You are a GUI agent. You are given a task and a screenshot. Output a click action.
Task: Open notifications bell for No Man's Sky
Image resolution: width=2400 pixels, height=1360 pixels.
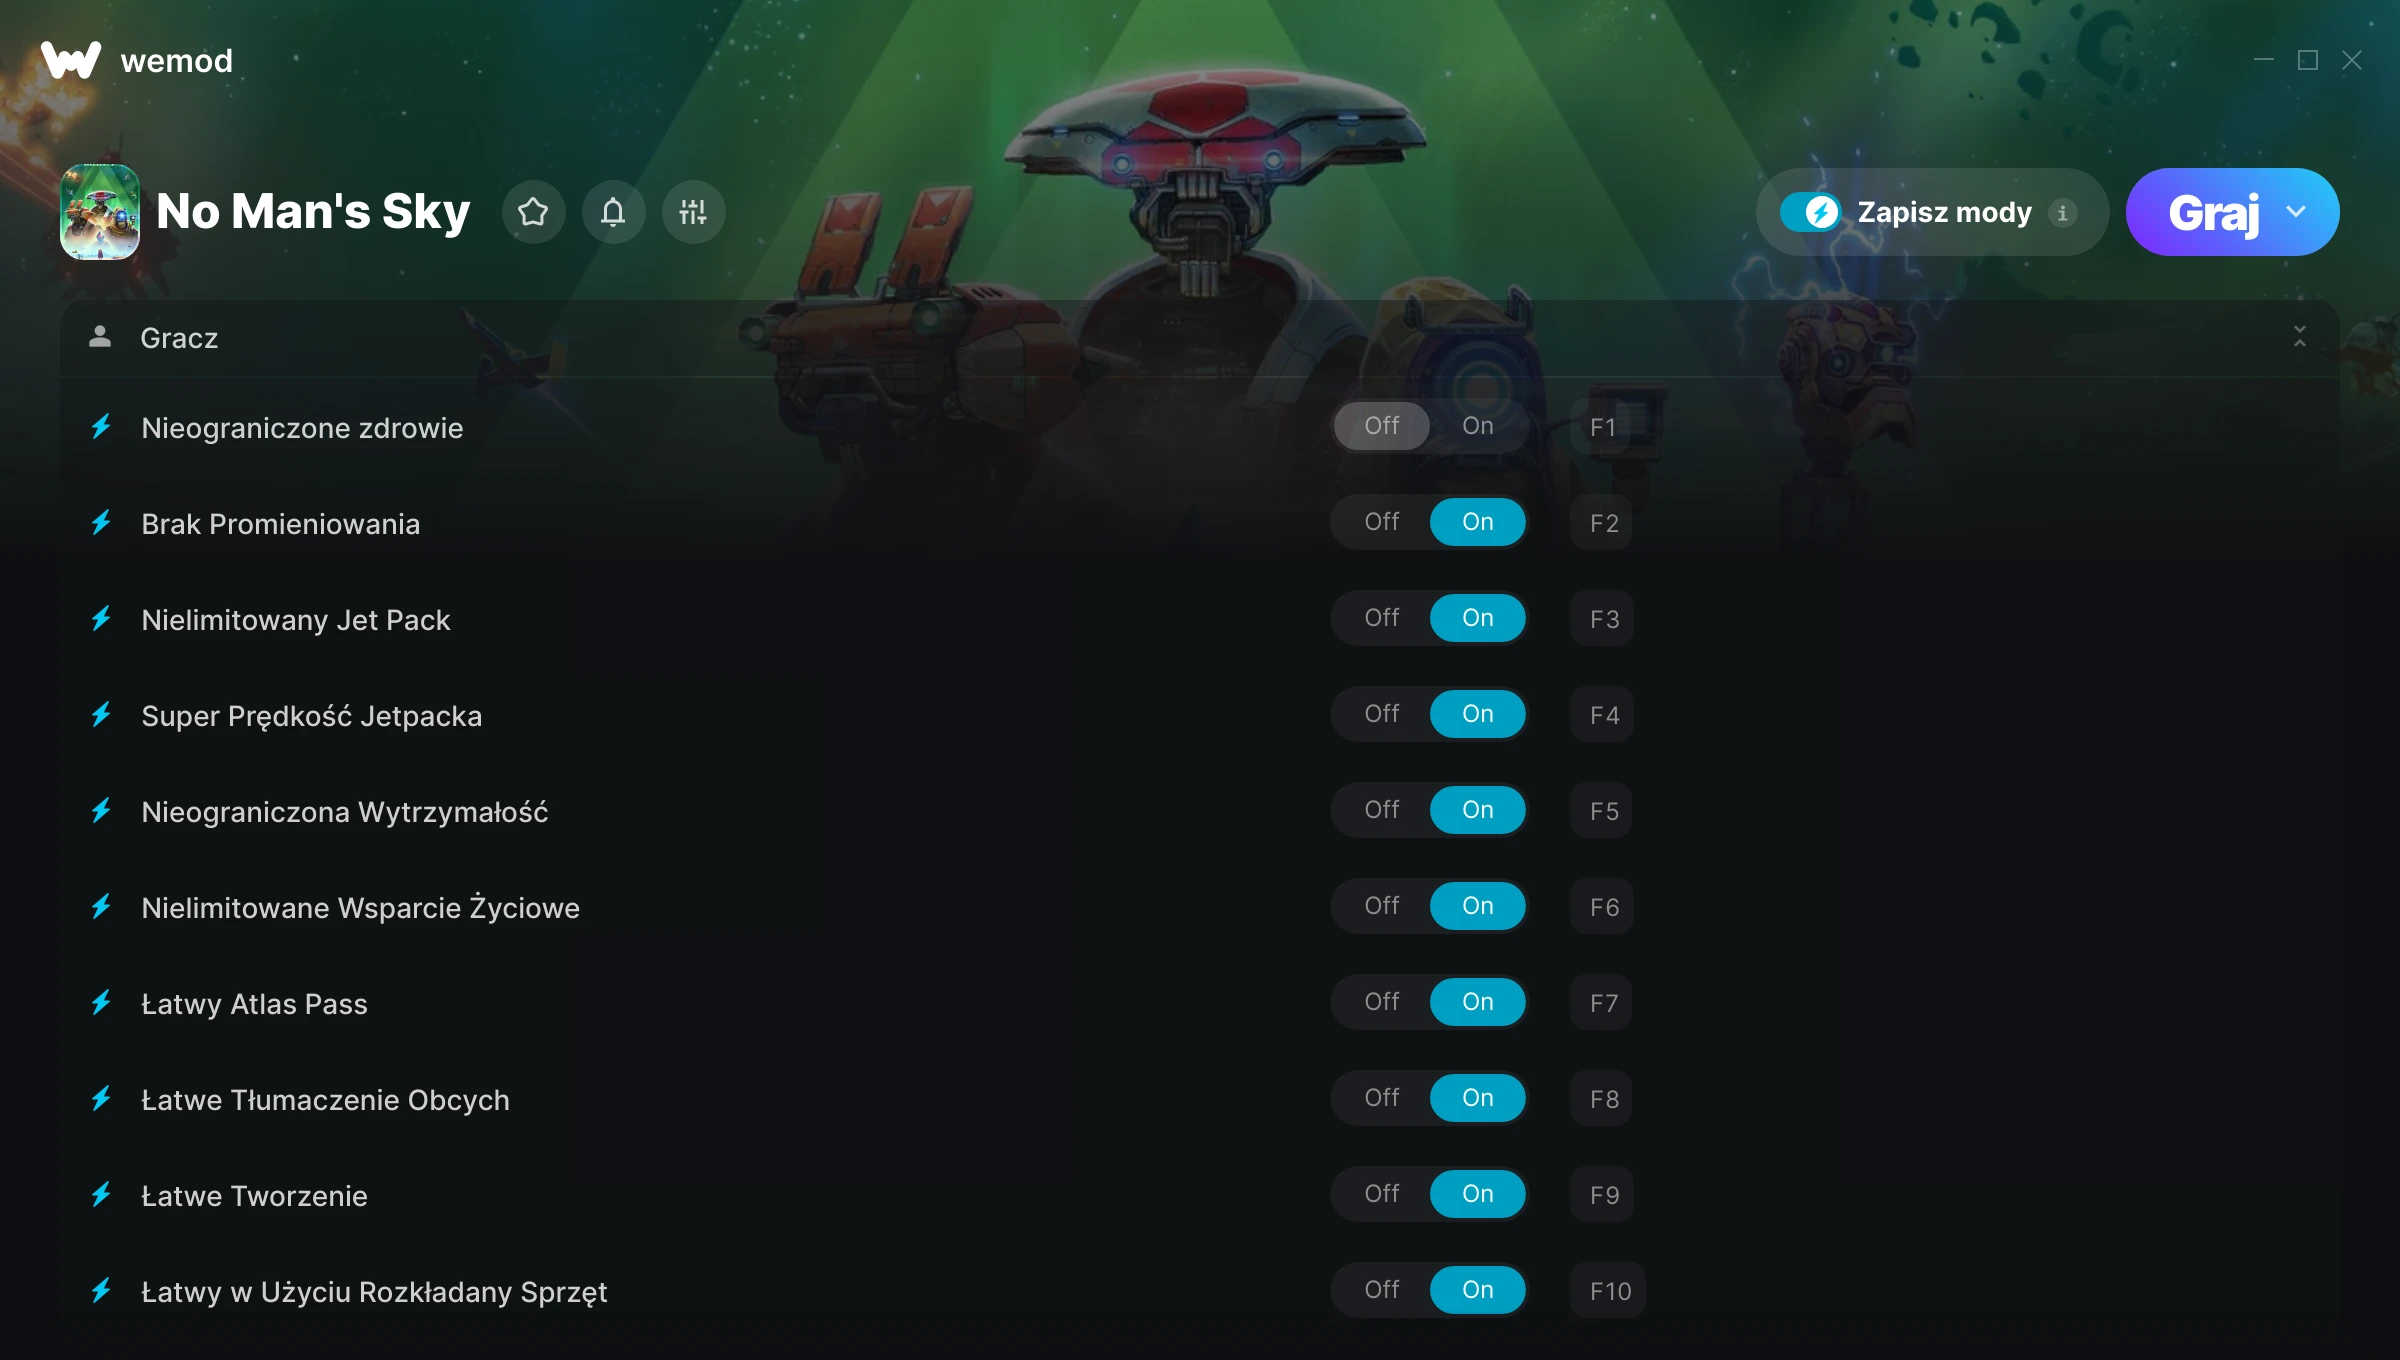pos(613,212)
